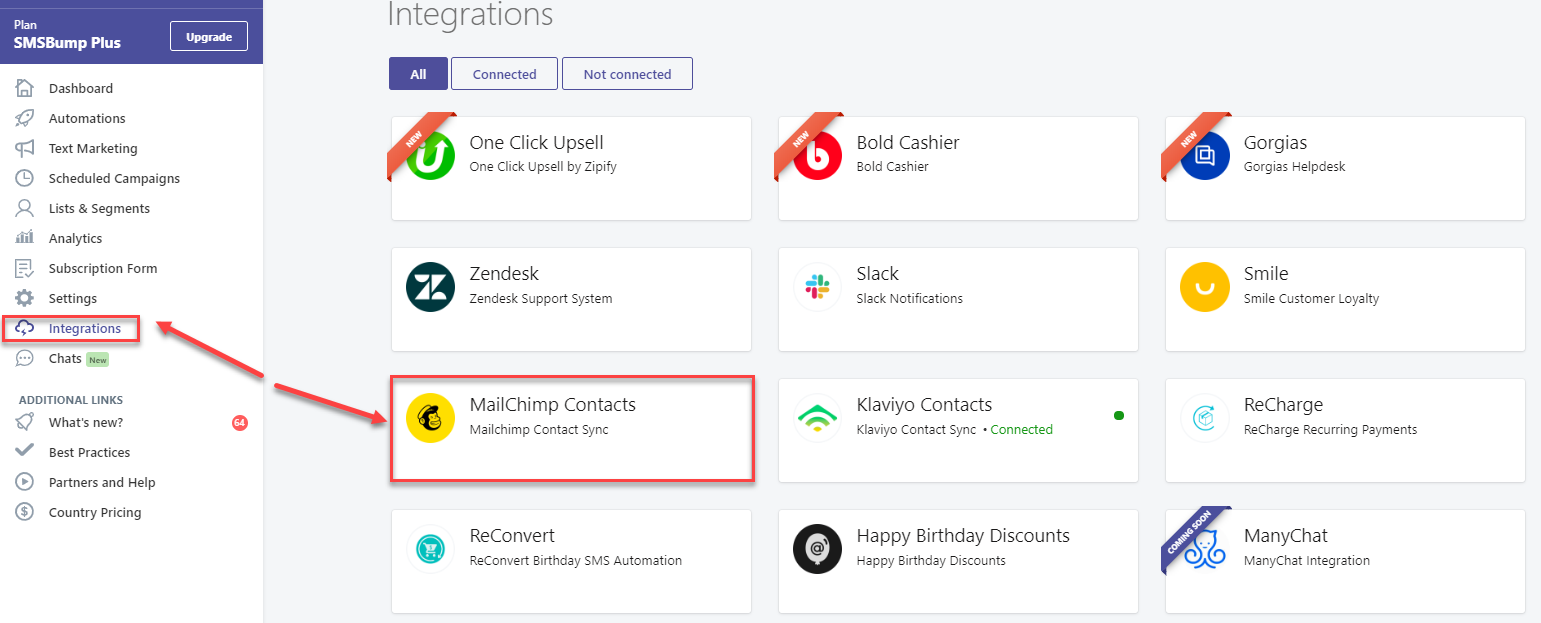Select the All filter tab
This screenshot has width=1541, height=623.
coord(418,74)
